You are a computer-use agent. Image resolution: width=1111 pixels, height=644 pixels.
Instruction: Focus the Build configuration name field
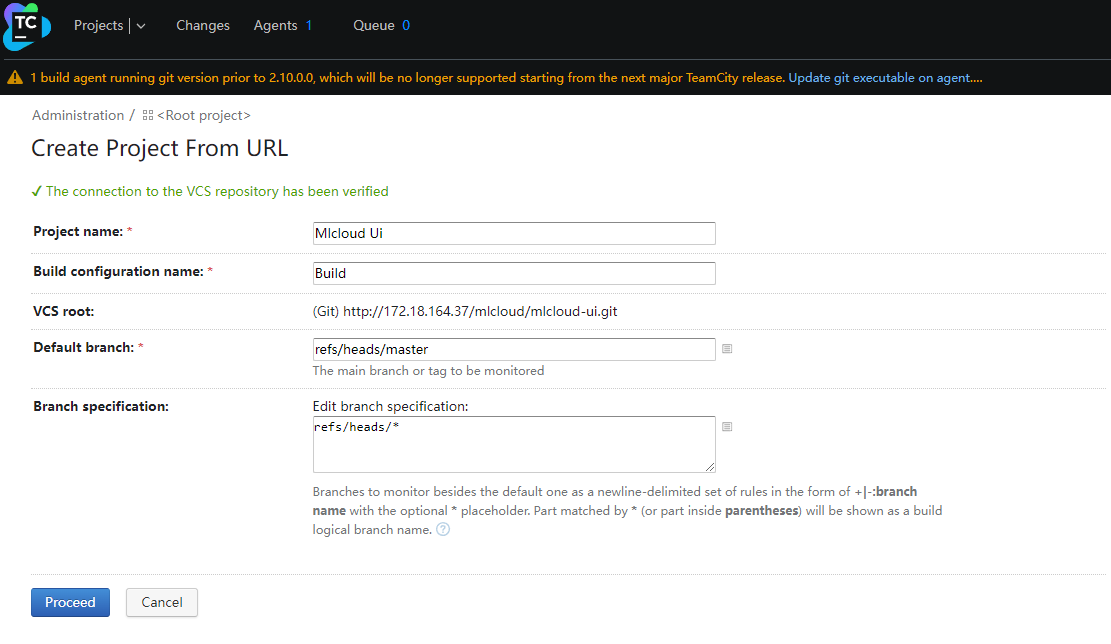[514, 273]
